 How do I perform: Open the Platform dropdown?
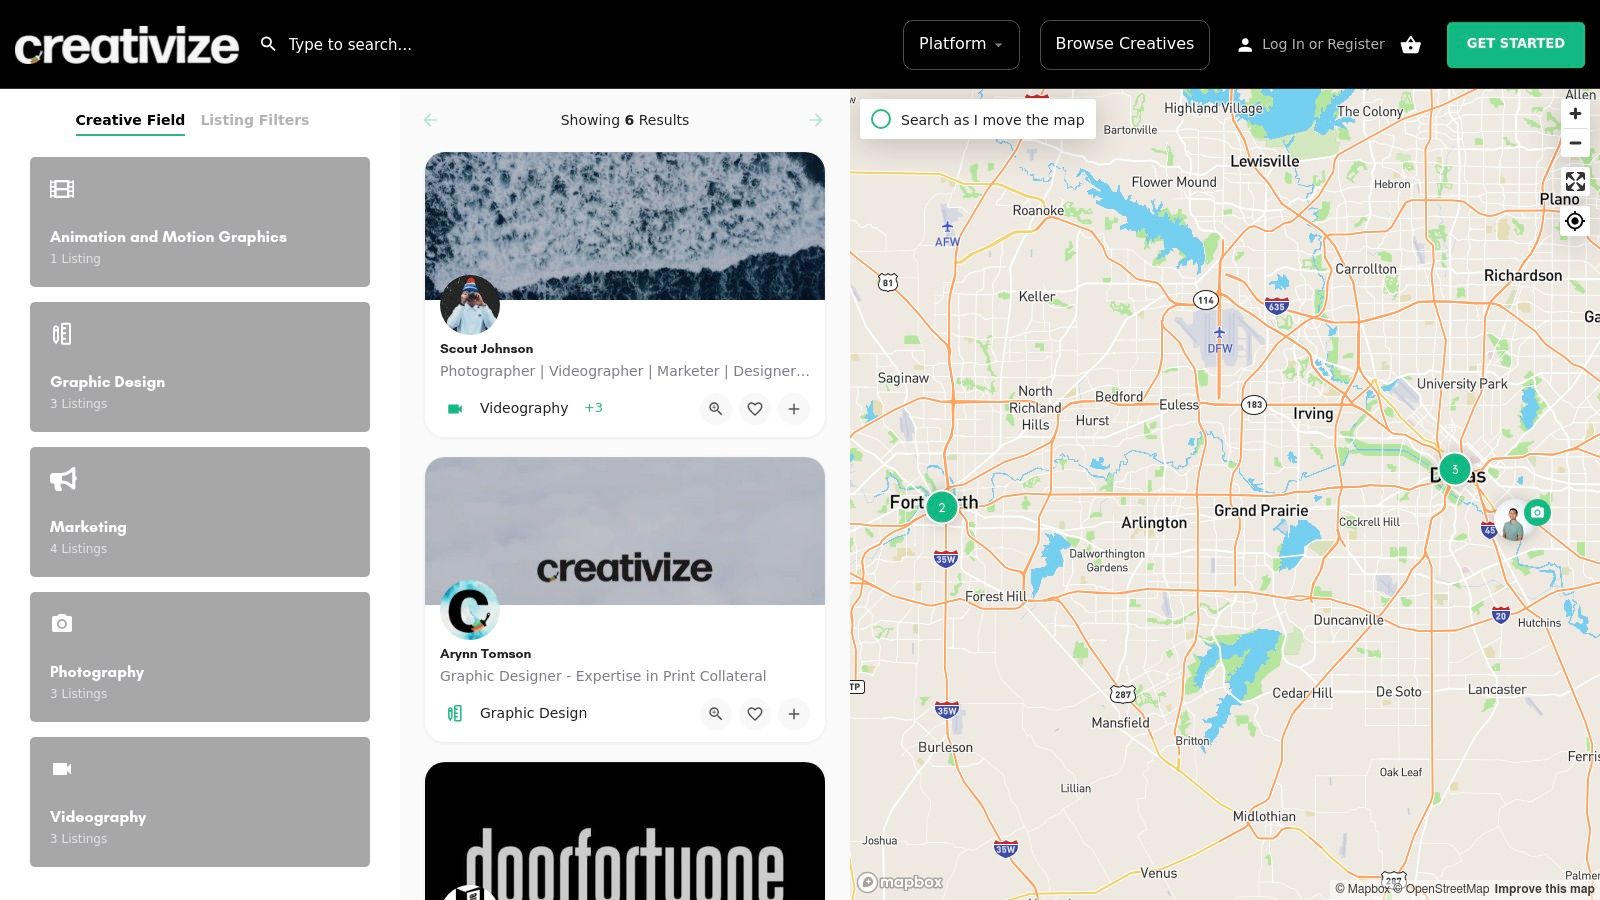click(960, 44)
